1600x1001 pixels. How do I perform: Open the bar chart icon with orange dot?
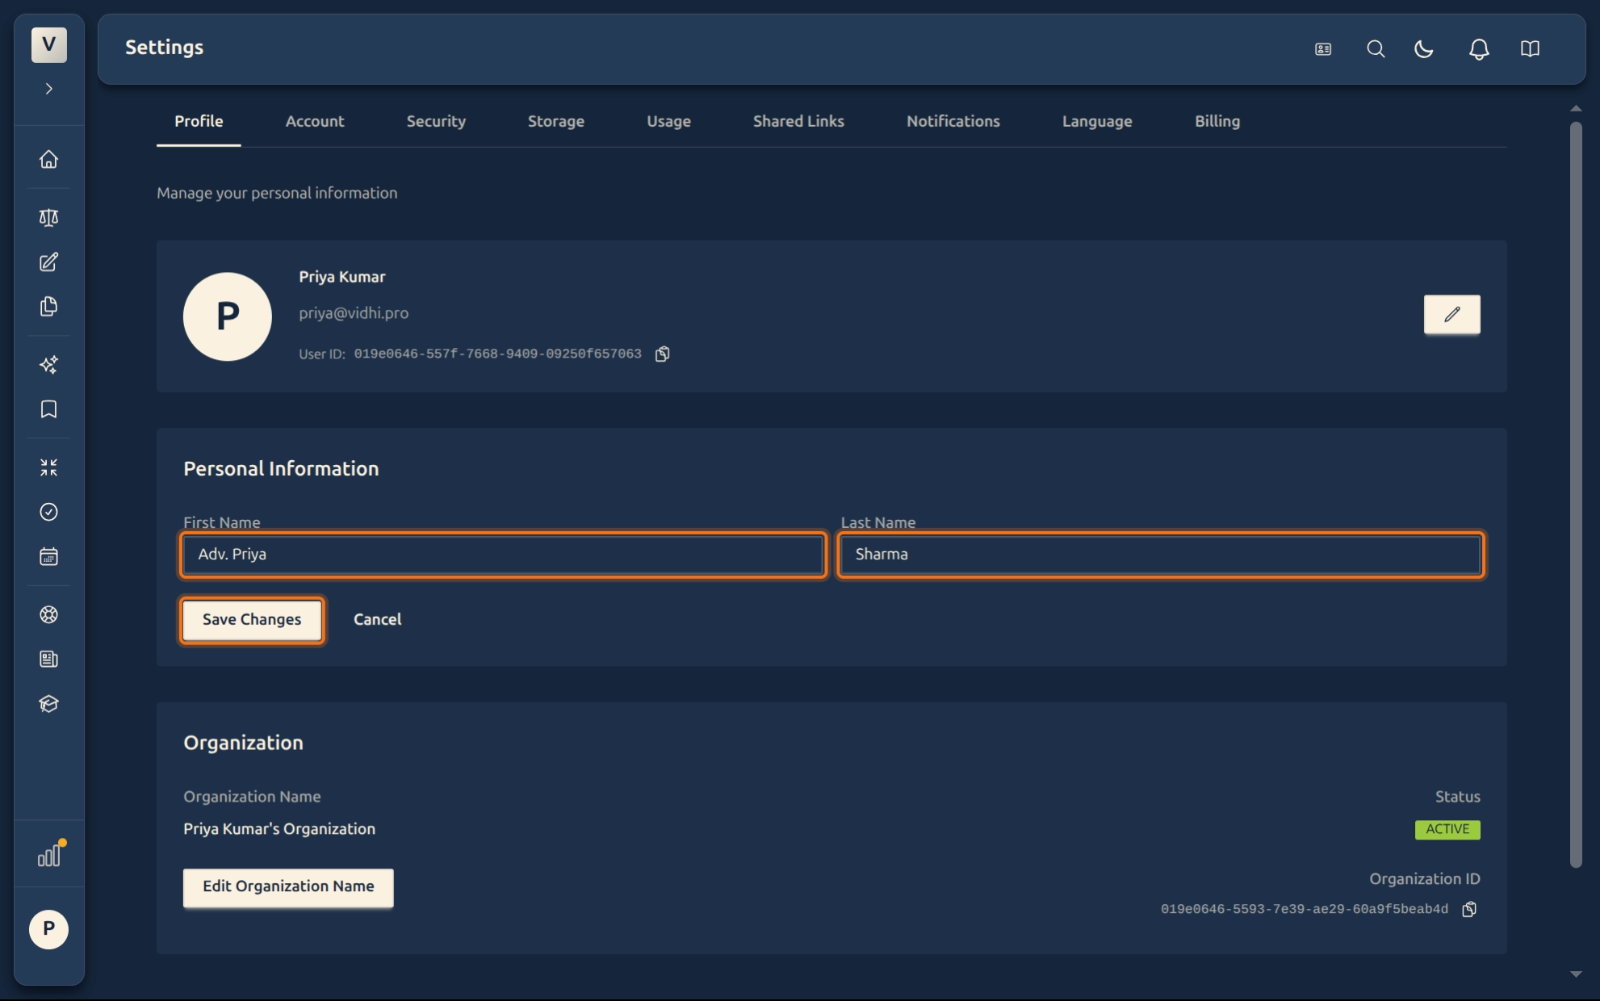coord(50,855)
